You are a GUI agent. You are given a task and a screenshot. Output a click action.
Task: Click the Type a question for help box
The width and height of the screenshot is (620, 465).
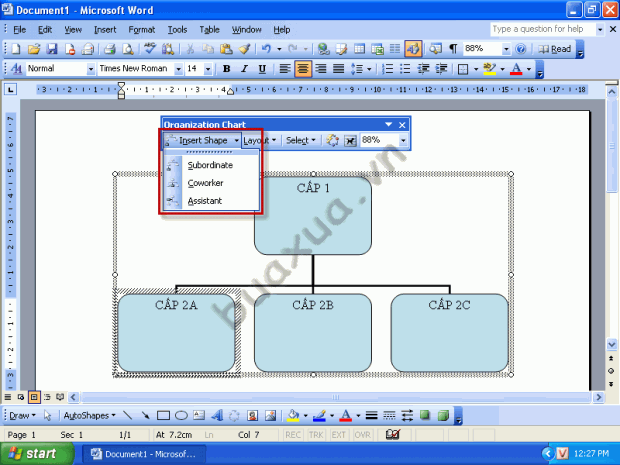coord(543,29)
